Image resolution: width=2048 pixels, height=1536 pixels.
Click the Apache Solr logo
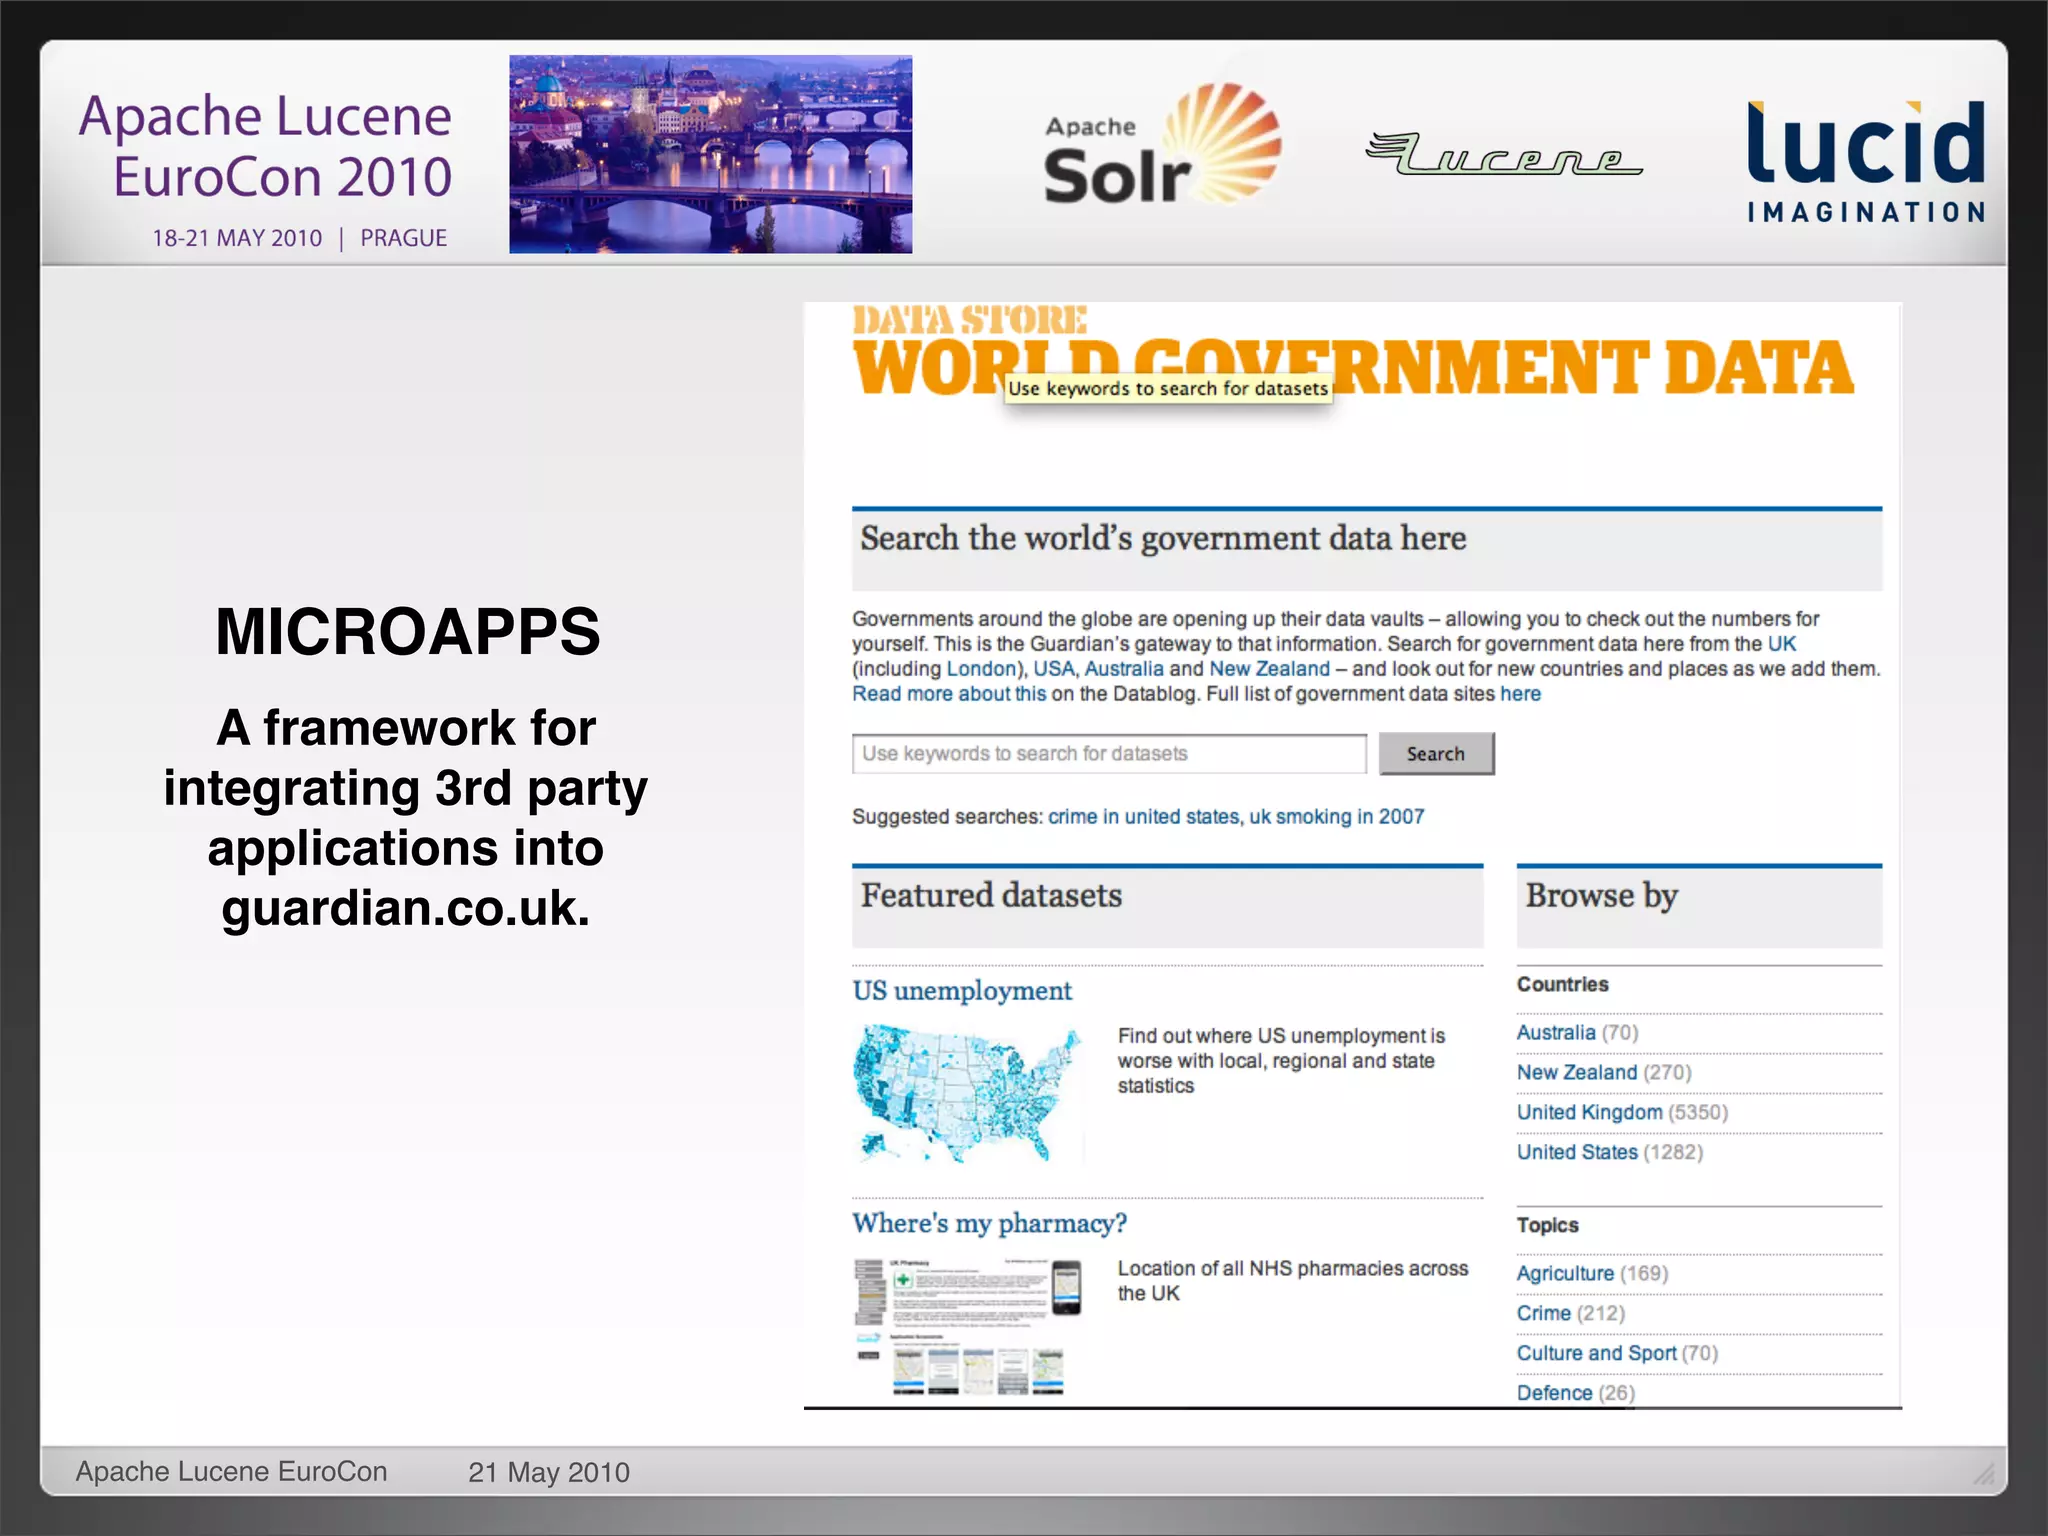coord(1162,146)
